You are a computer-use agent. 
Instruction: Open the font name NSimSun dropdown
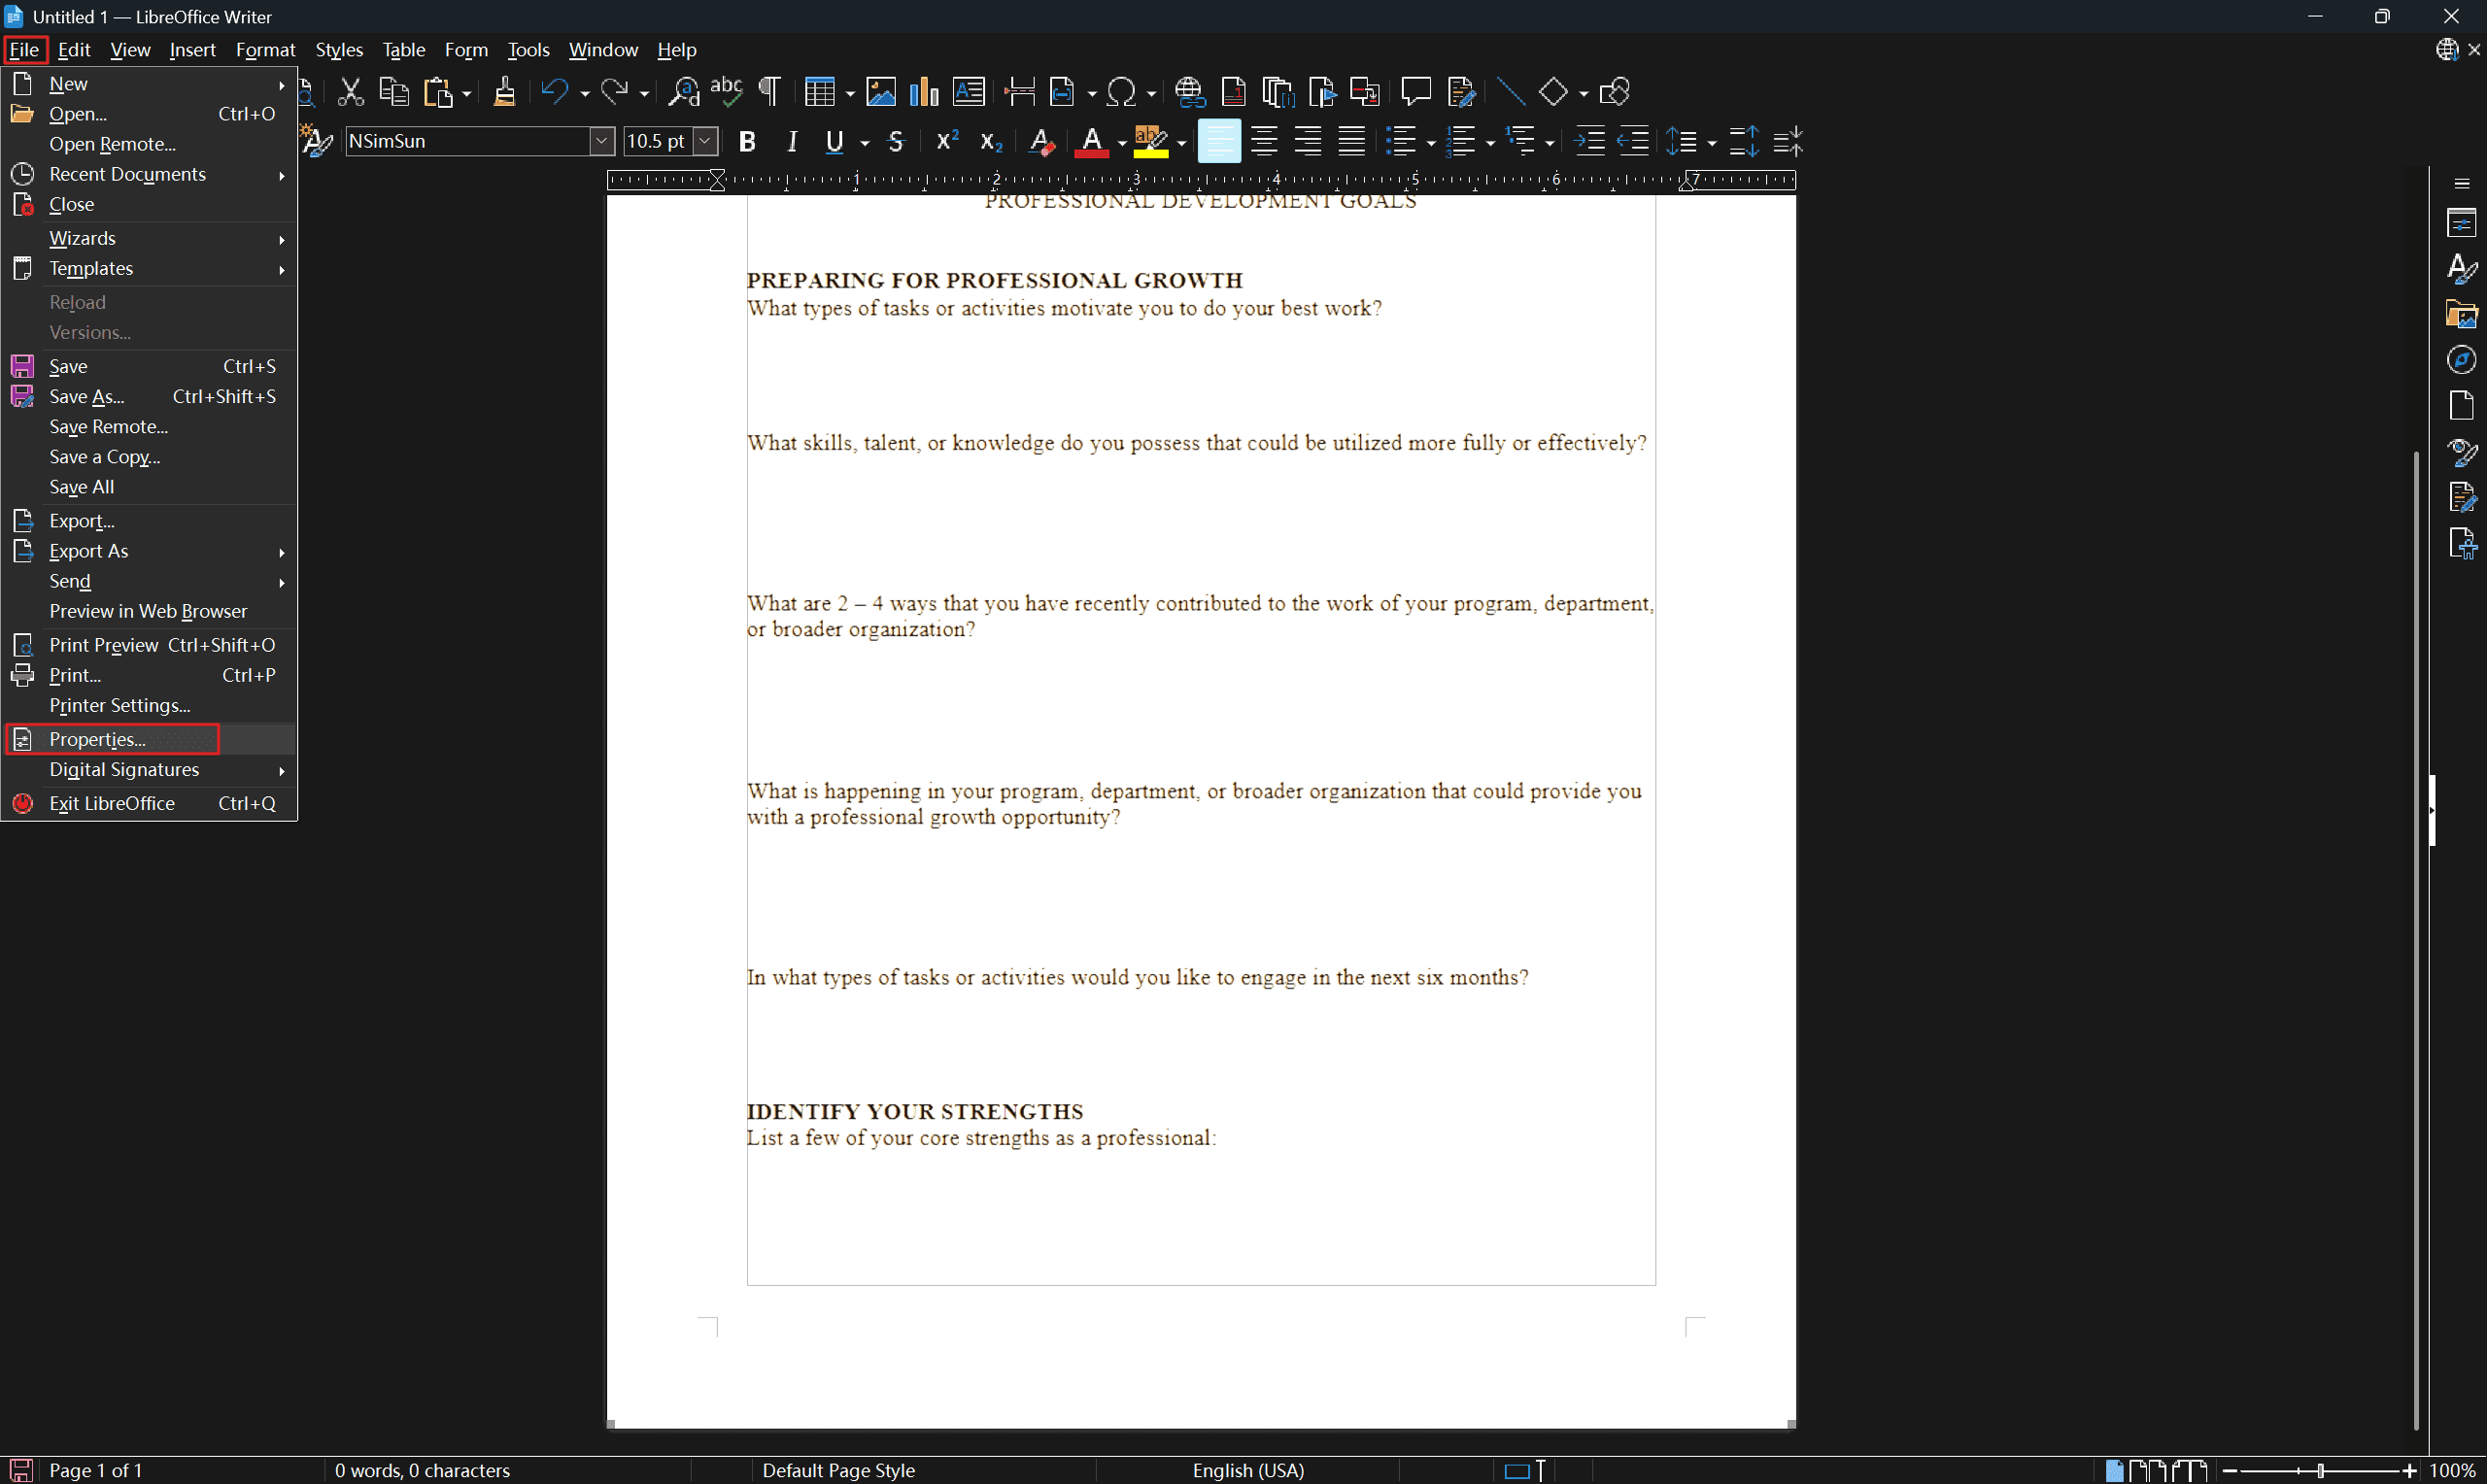pos(602,142)
